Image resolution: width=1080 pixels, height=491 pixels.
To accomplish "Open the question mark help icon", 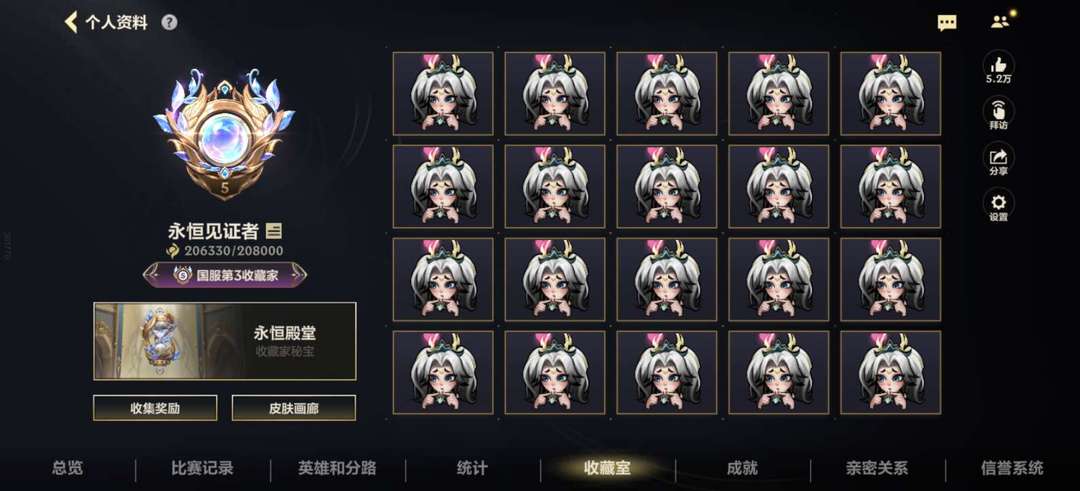I will [169, 22].
